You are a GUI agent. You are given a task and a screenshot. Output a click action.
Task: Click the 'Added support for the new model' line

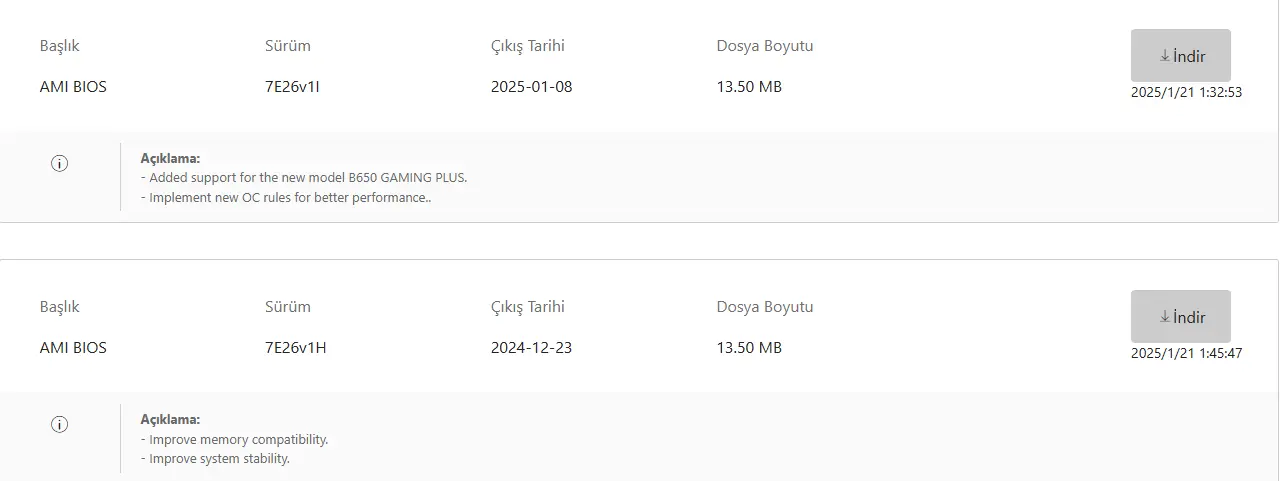point(304,178)
